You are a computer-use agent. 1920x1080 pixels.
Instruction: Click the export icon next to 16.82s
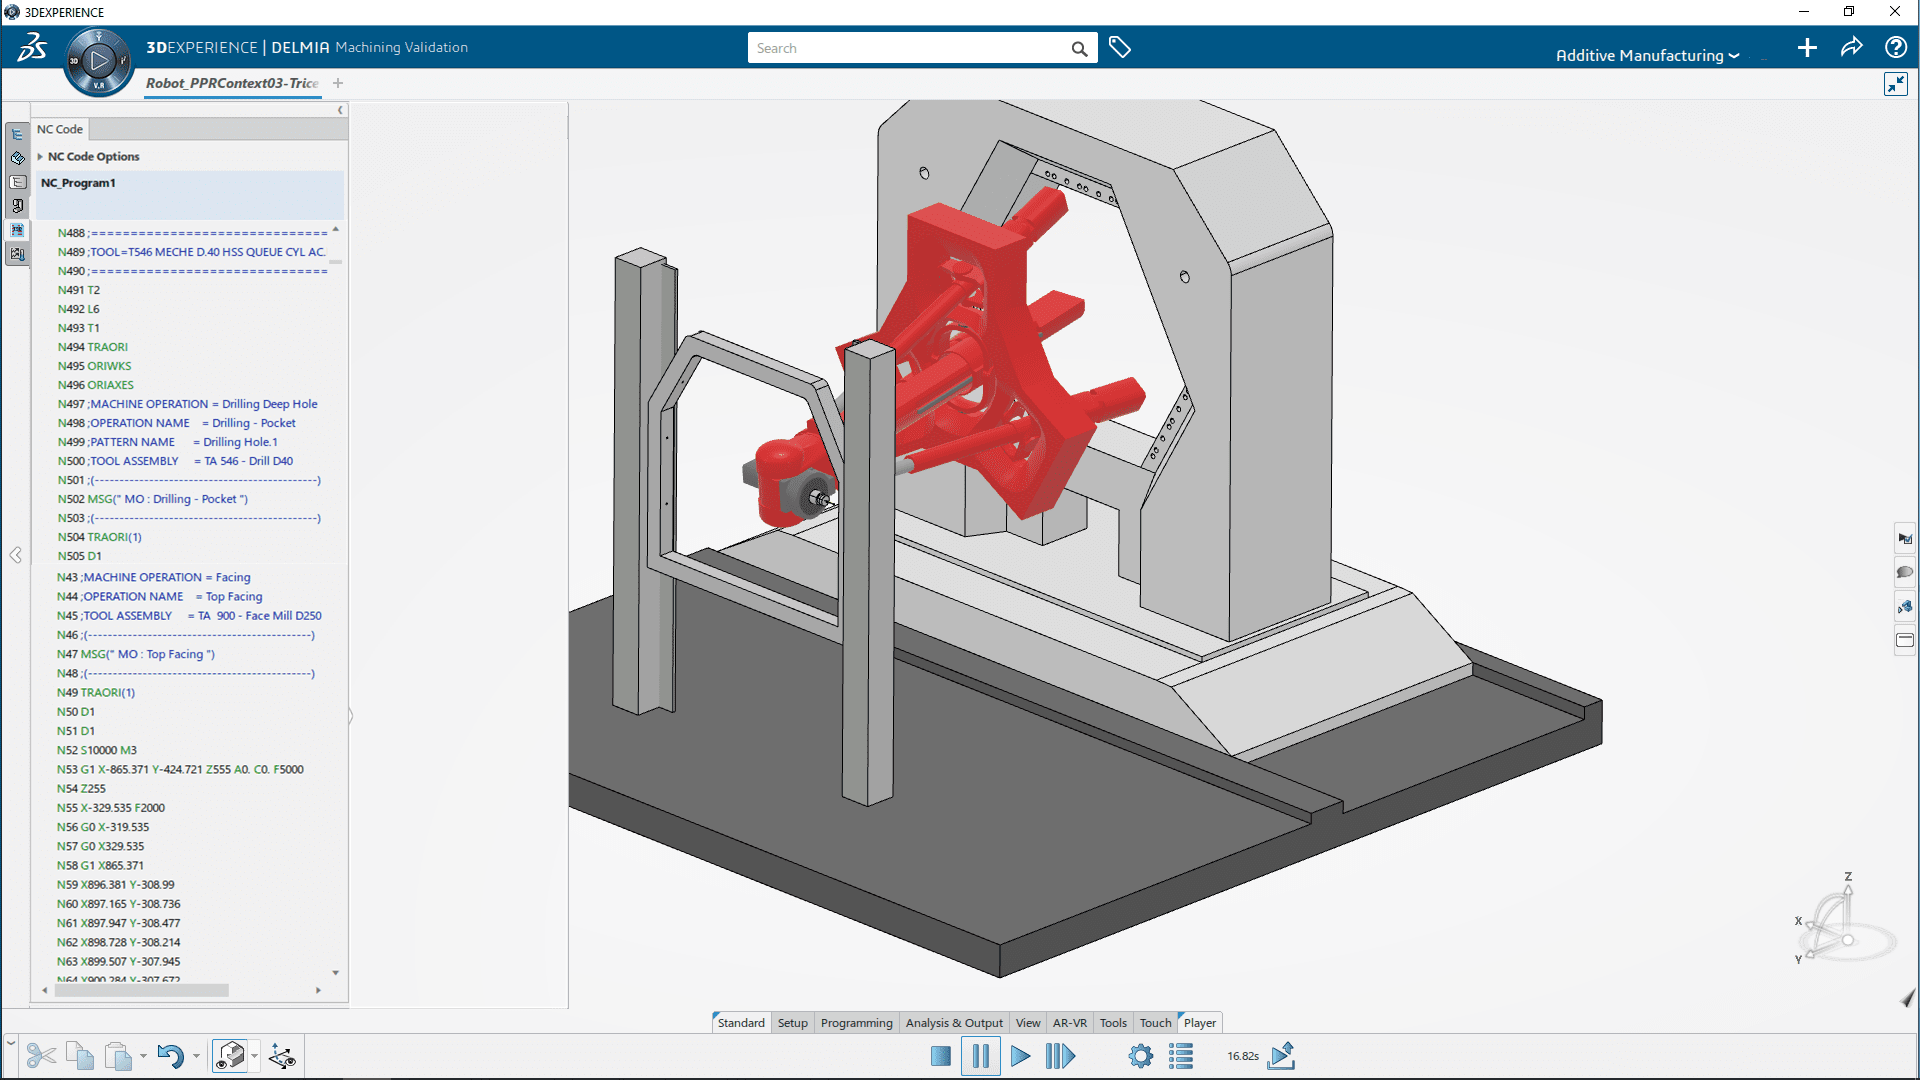1281,1056
